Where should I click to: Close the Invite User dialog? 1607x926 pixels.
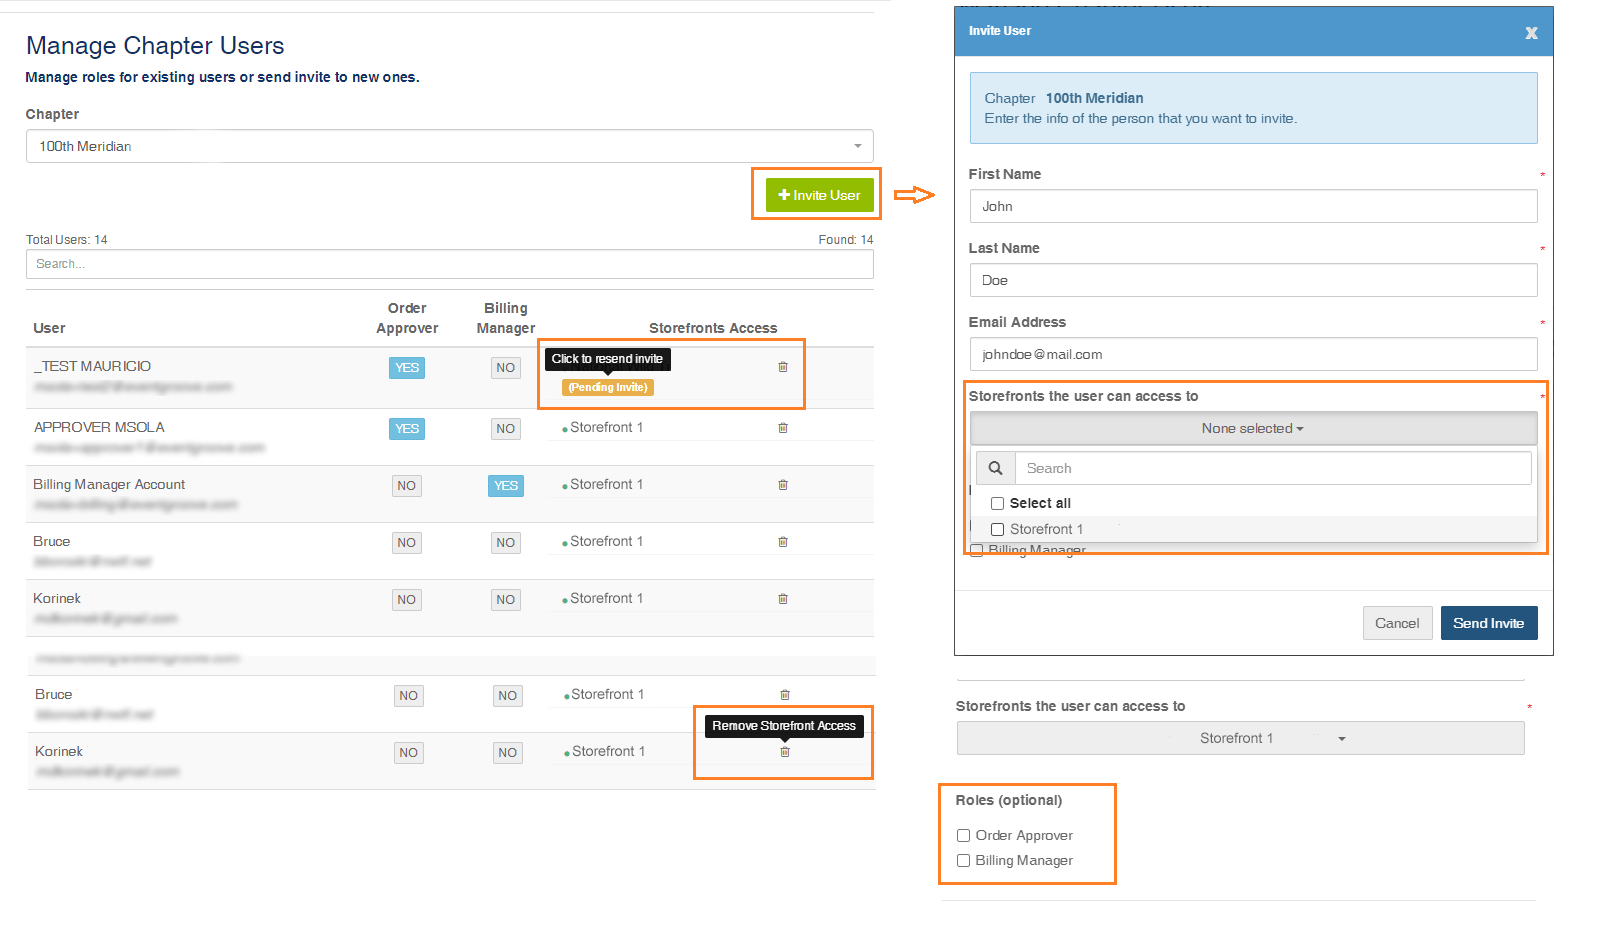[x=1531, y=33]
